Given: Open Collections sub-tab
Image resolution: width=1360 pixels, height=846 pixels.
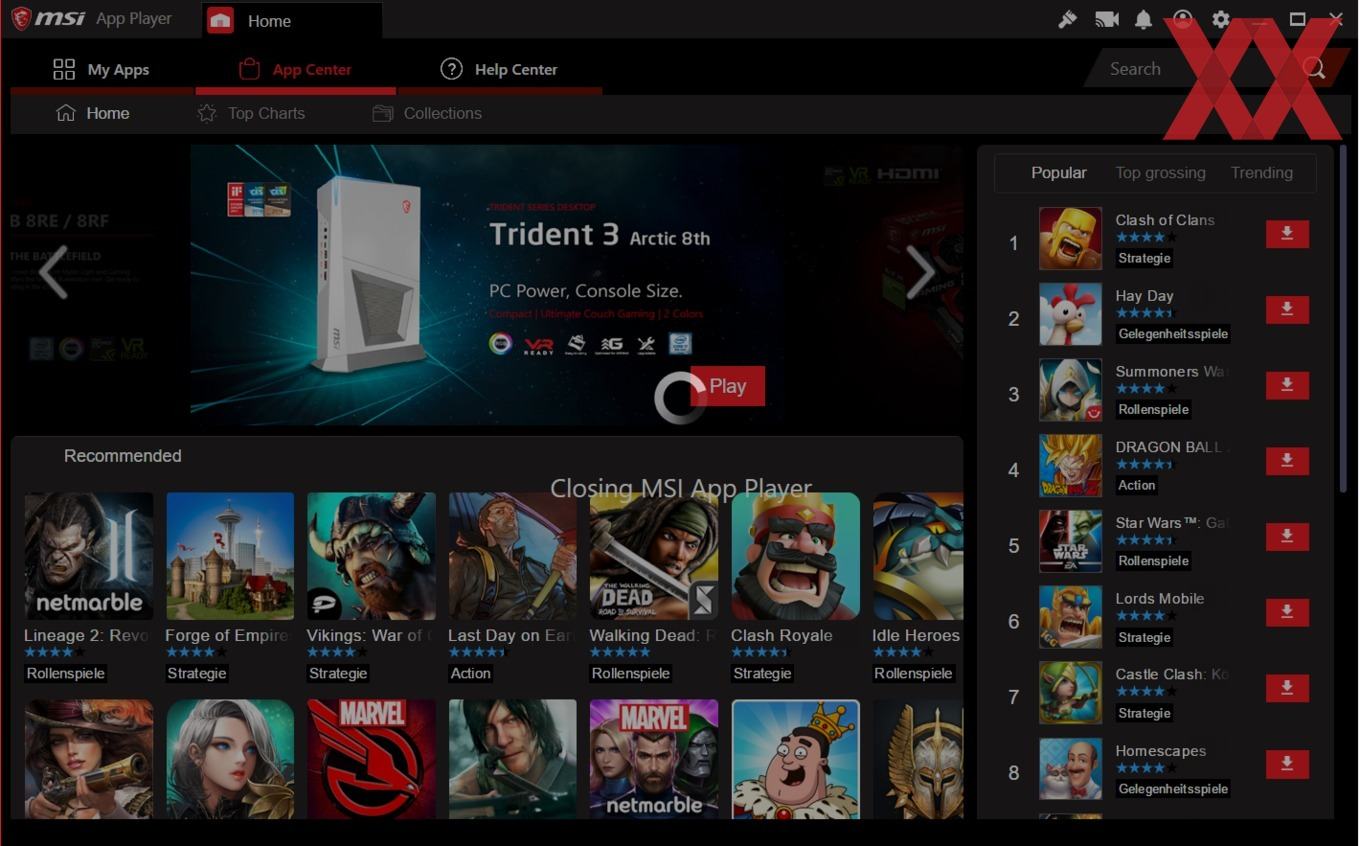Looking at the screenshot, I should 427,113.
